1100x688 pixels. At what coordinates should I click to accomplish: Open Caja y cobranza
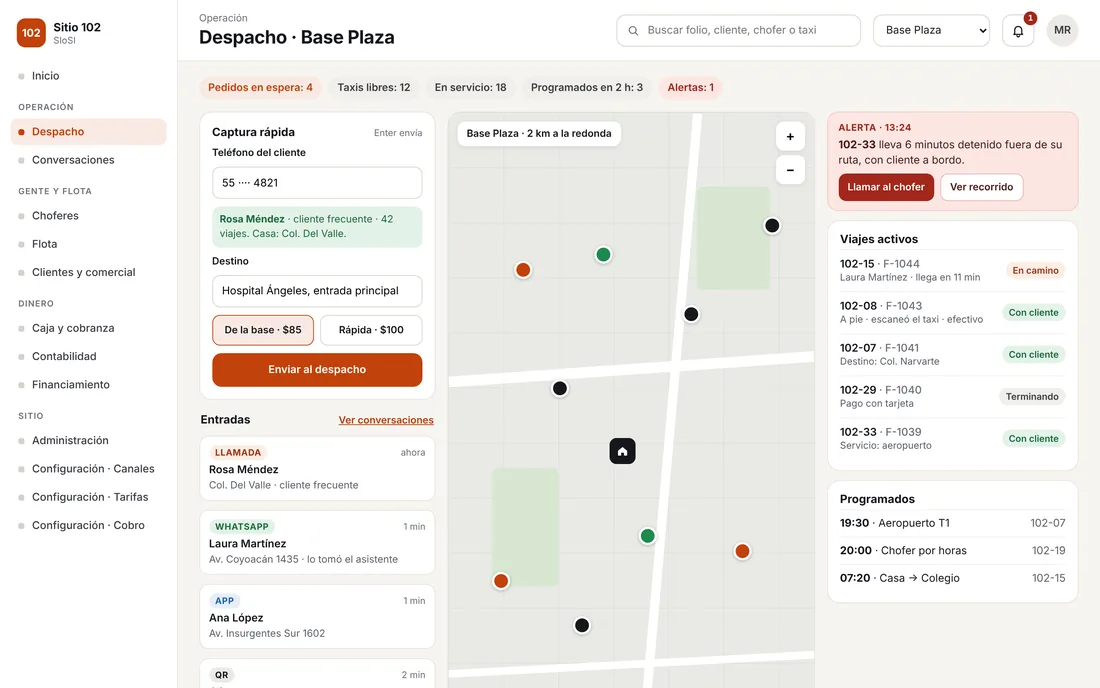pos(88,328)
